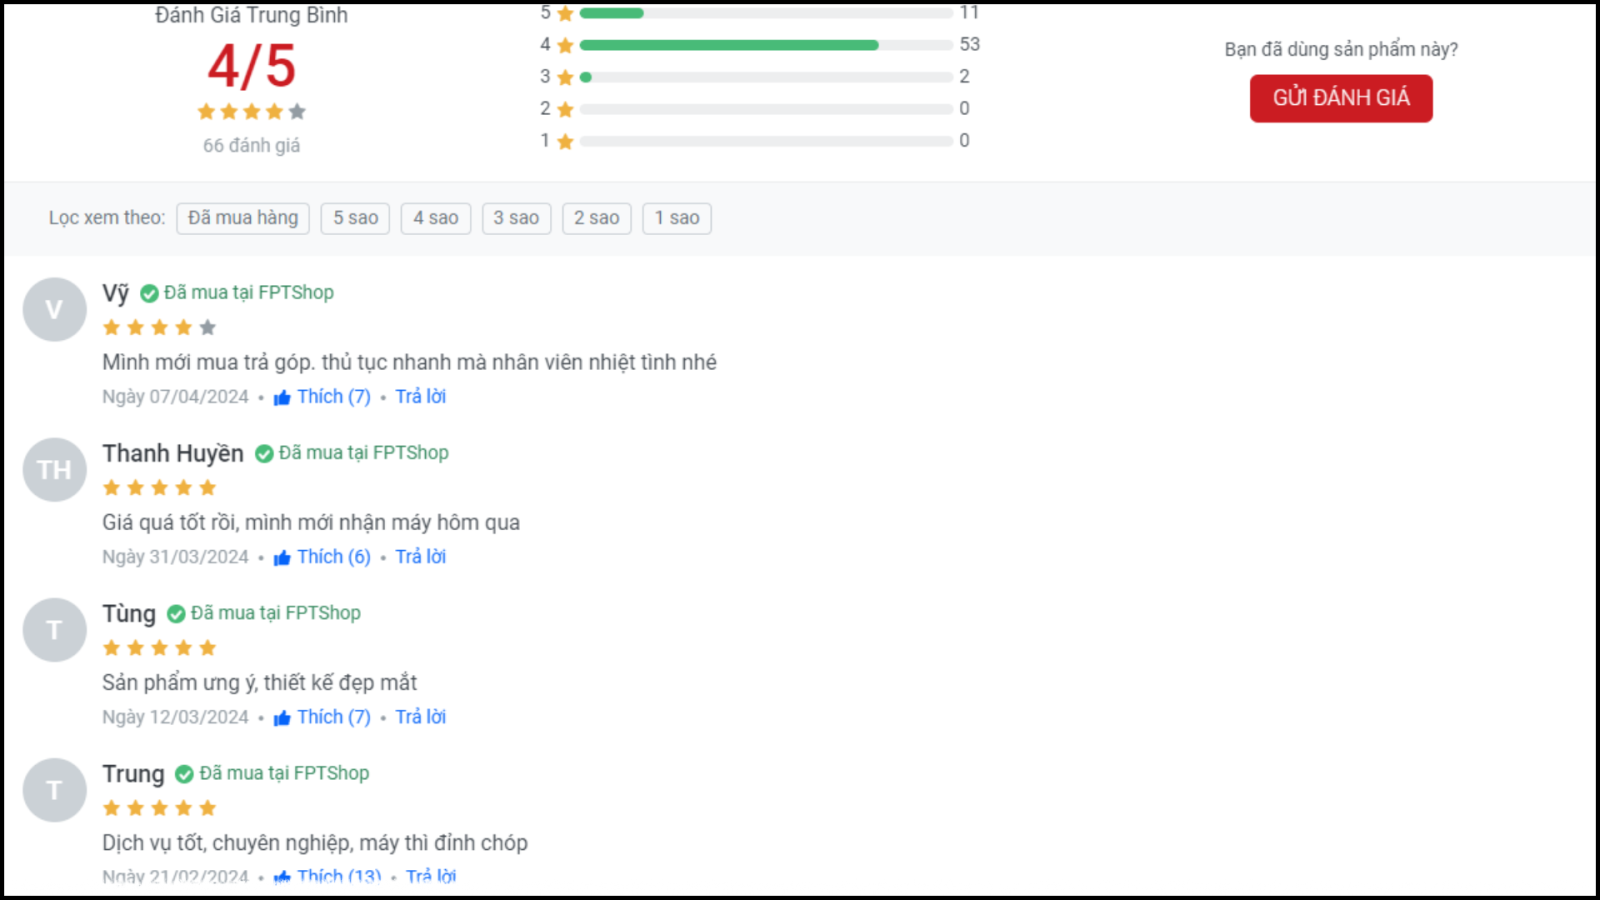
Task: Click the Đã mua tại FPTShop label for Vỹ
Action: 249,293
